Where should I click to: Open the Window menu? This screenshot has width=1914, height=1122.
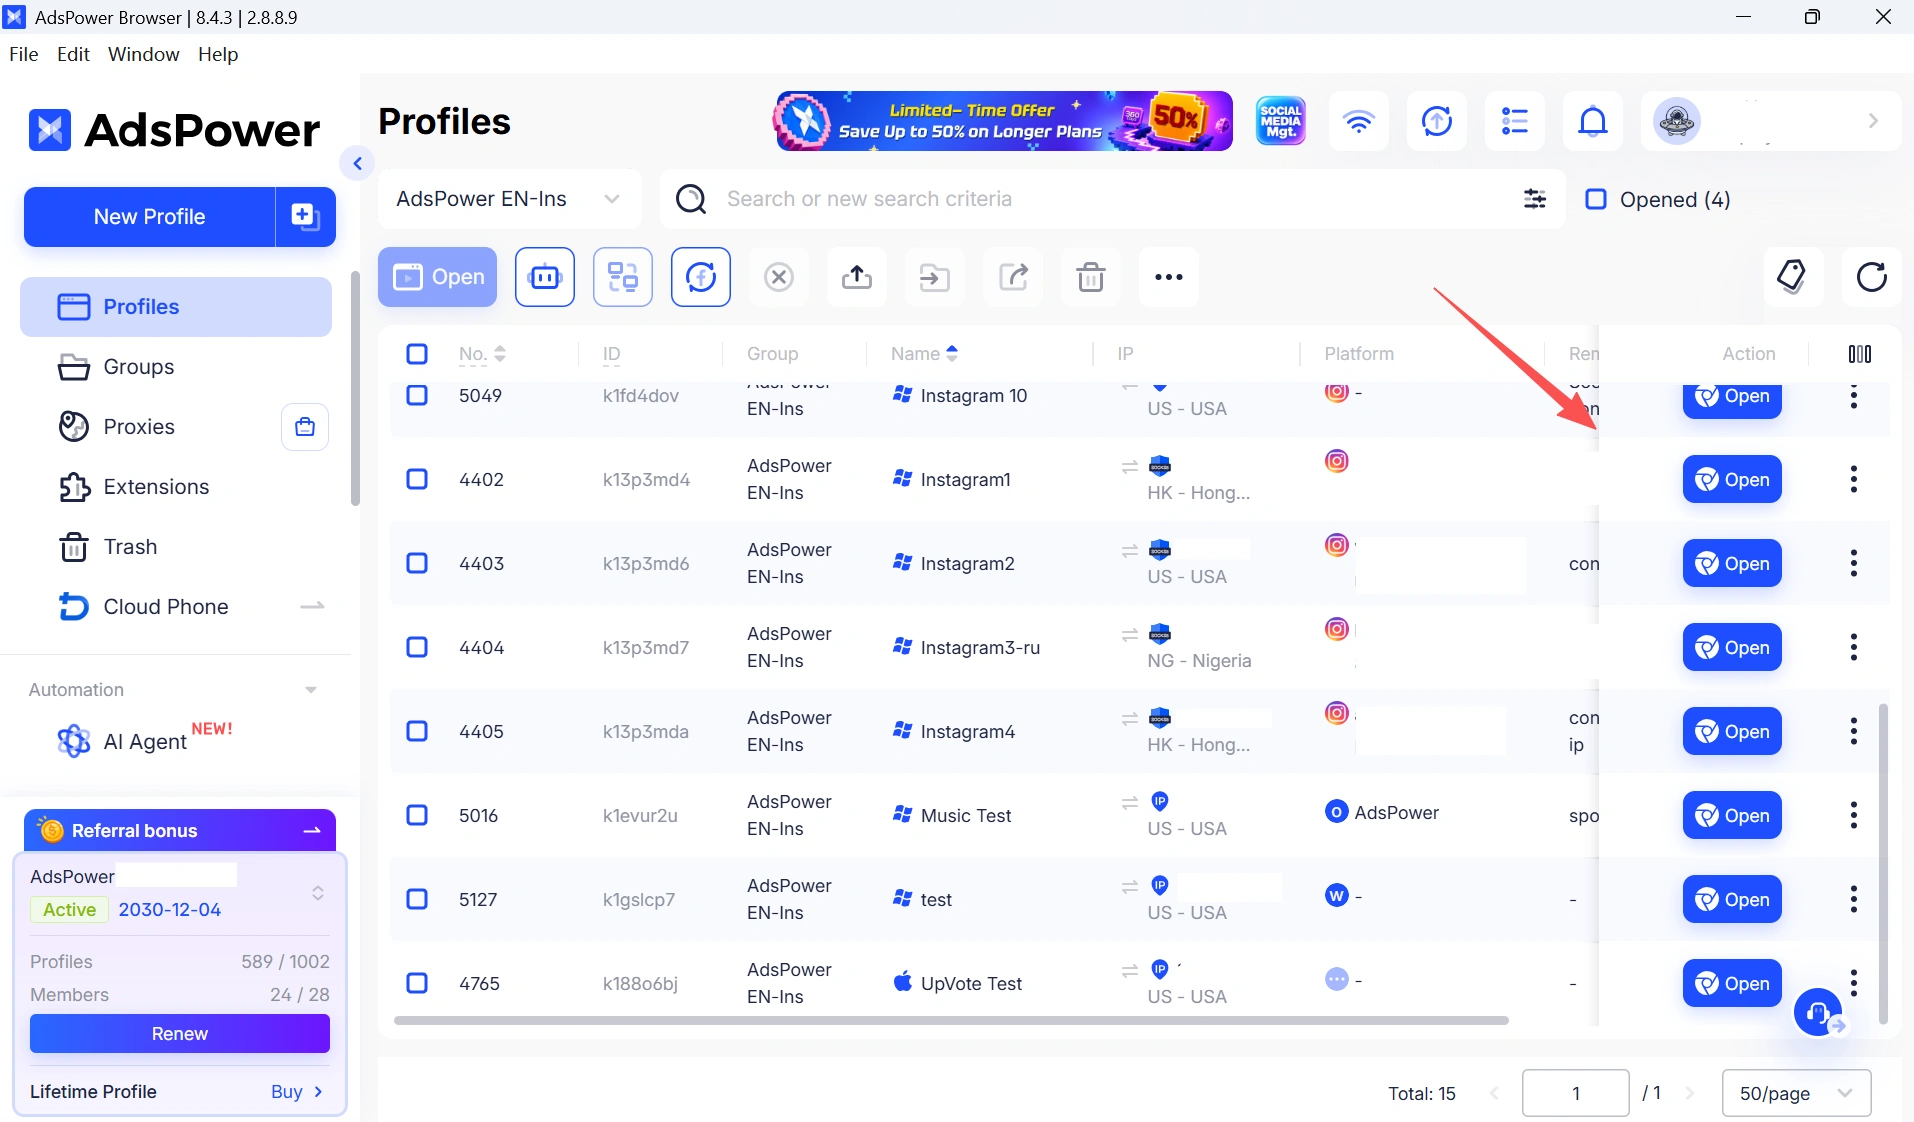(143, 54)
